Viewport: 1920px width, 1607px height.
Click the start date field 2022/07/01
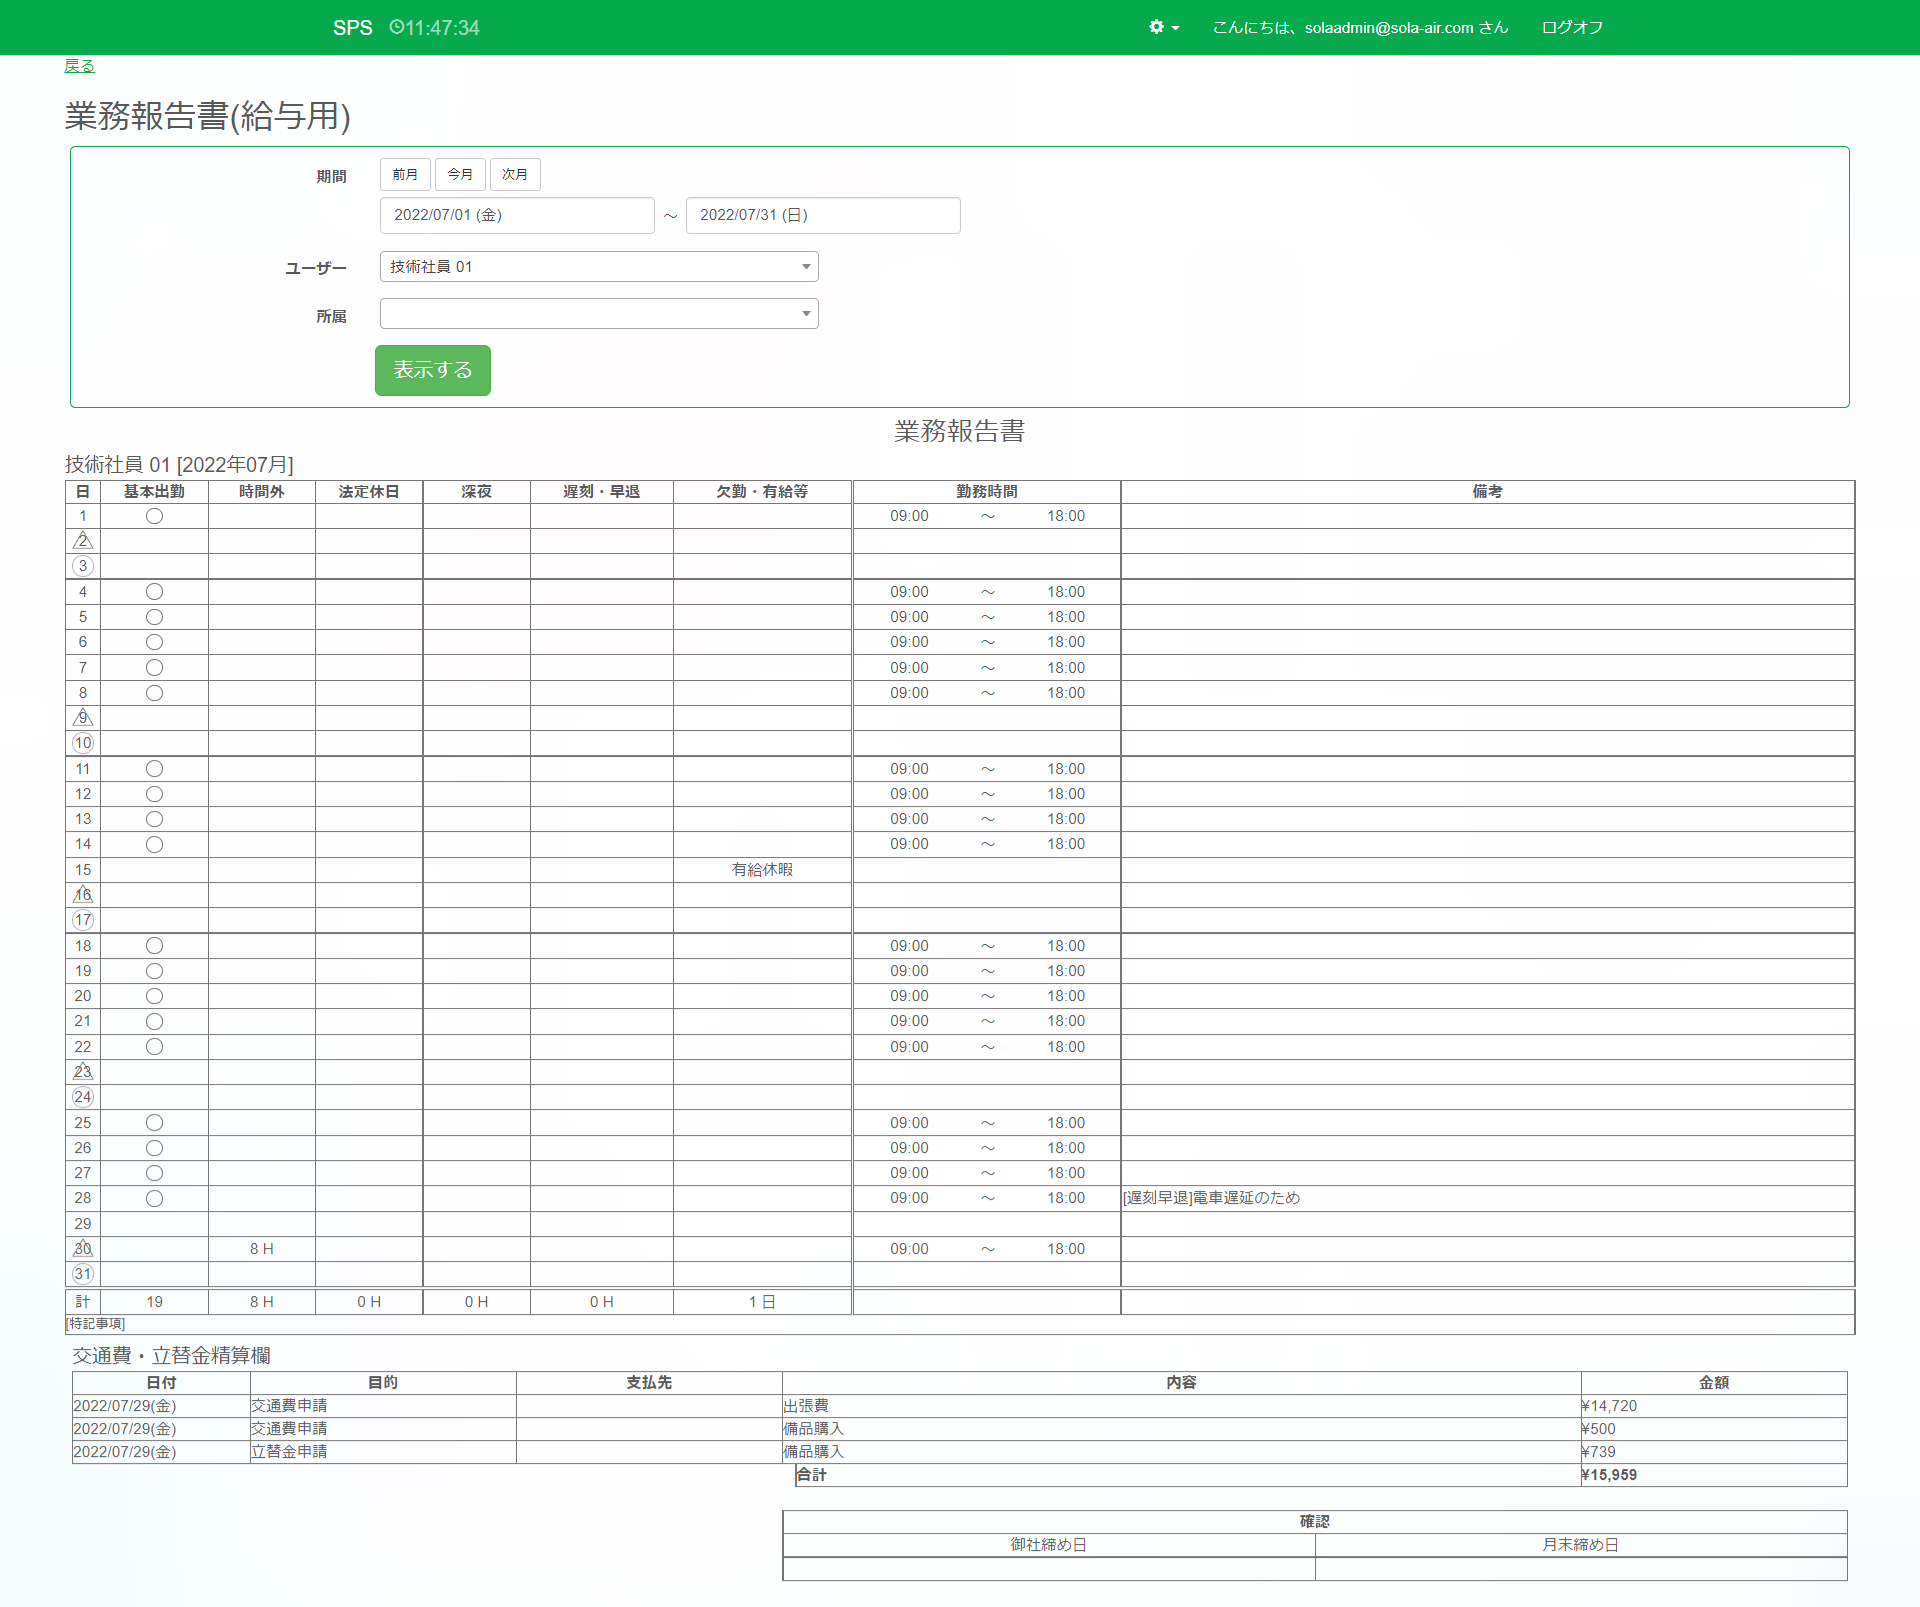click(516, 215)
